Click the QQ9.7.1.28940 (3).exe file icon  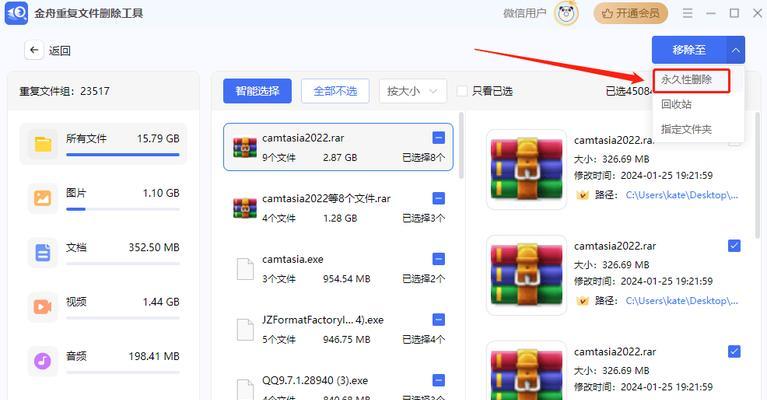coord(245,389)
